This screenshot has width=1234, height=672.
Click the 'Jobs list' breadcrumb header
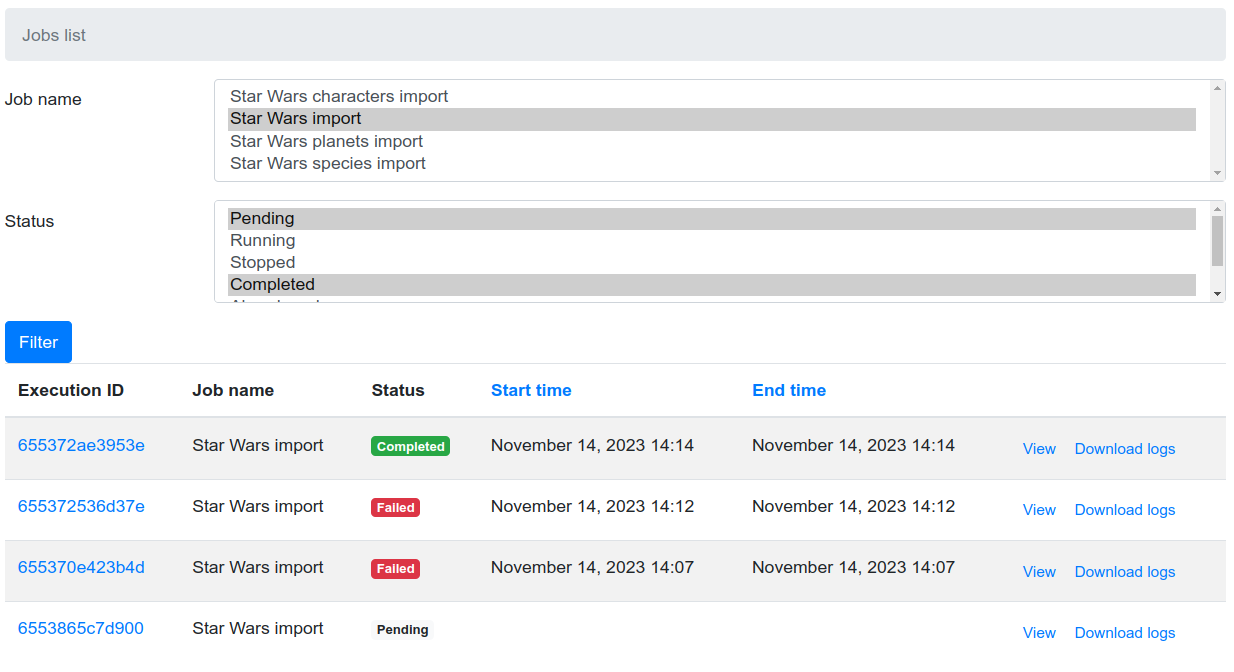pyautogui.click(x=54, y=36)
